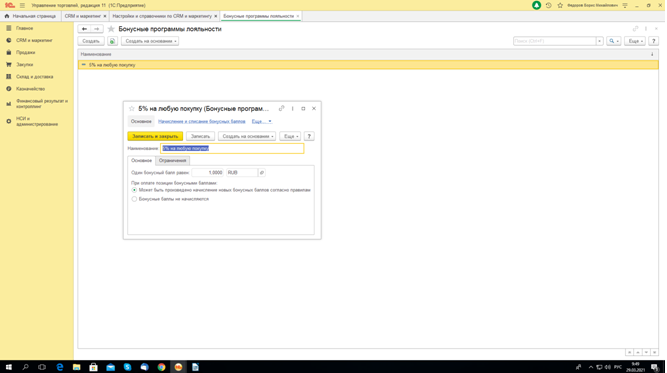The width and height of the screenshot is (667, 373).
Task: Get link icon at top right of list
Action: click(635, 28)
